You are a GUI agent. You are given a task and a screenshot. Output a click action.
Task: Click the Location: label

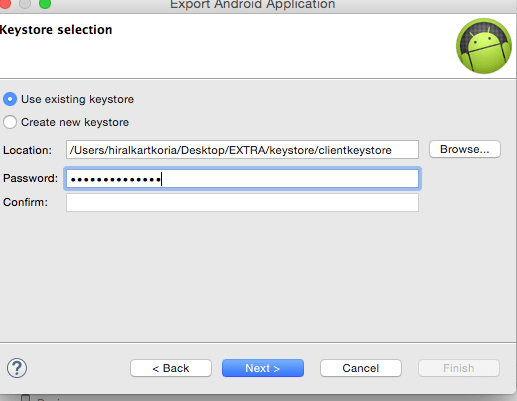click(x=27, y=150)
